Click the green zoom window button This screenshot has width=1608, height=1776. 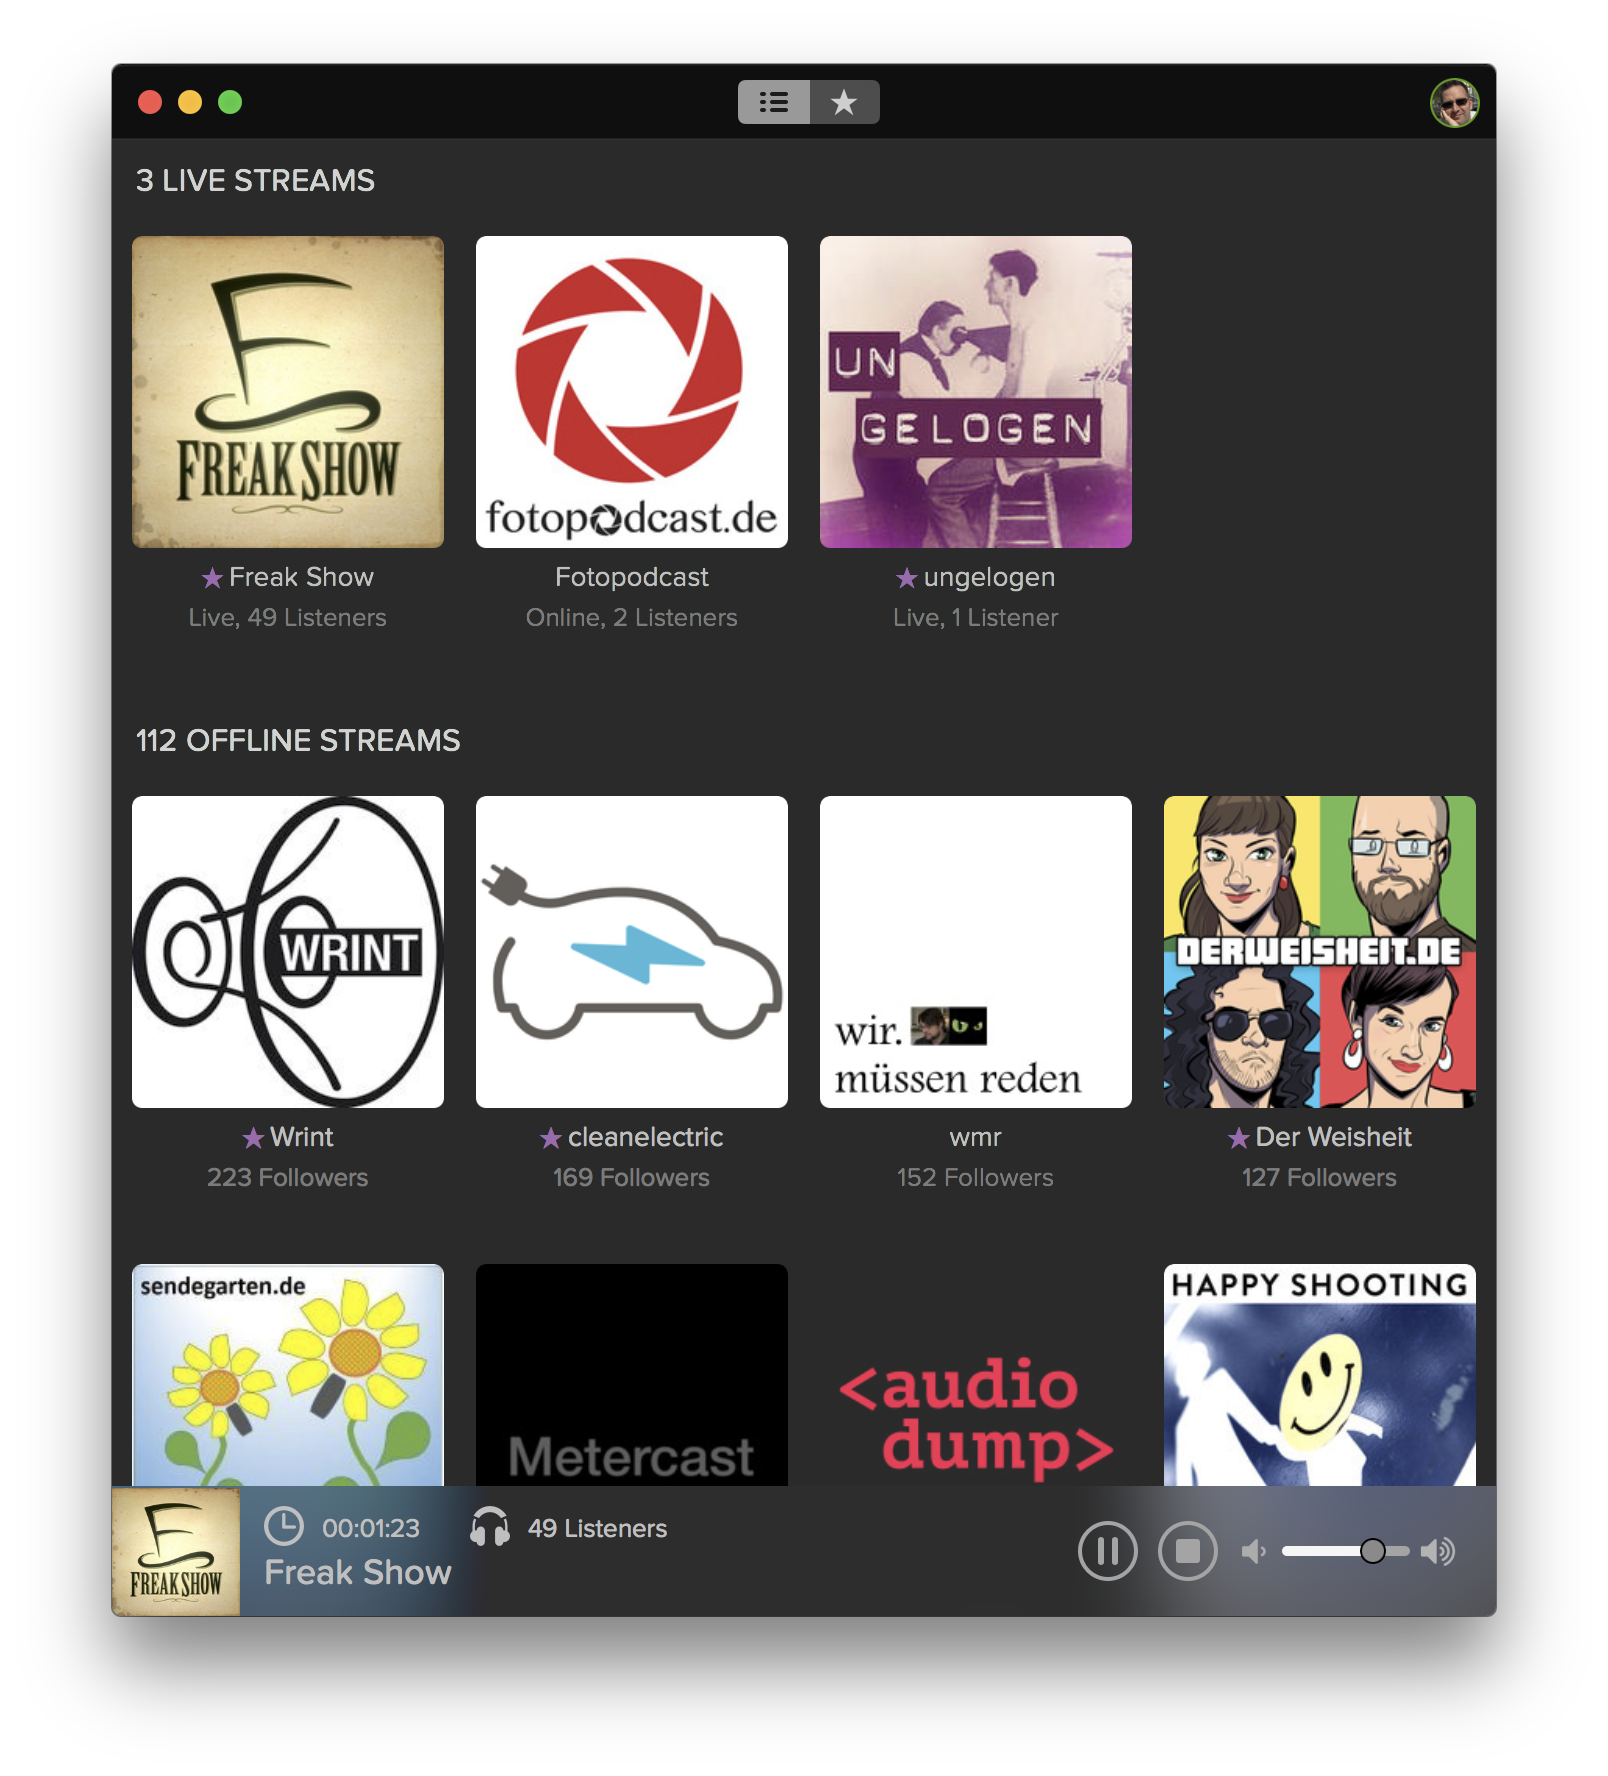(x=230, y=102)
